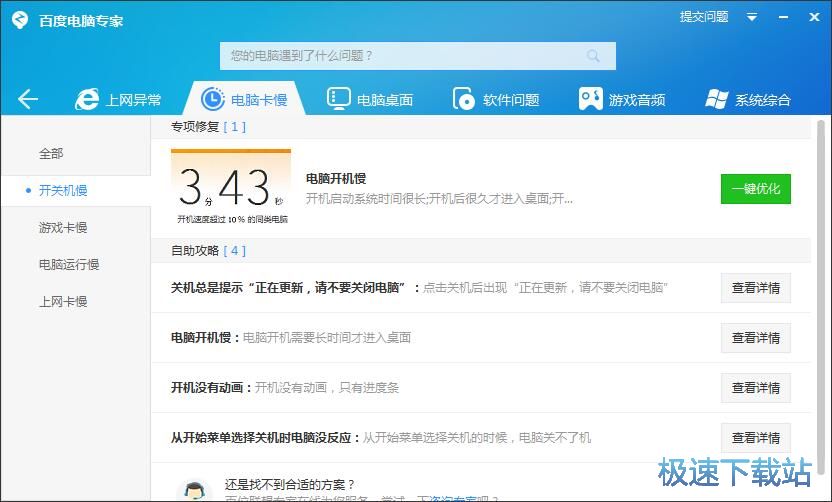Select 上网卡慢 in the sidebar

[63, 301]
